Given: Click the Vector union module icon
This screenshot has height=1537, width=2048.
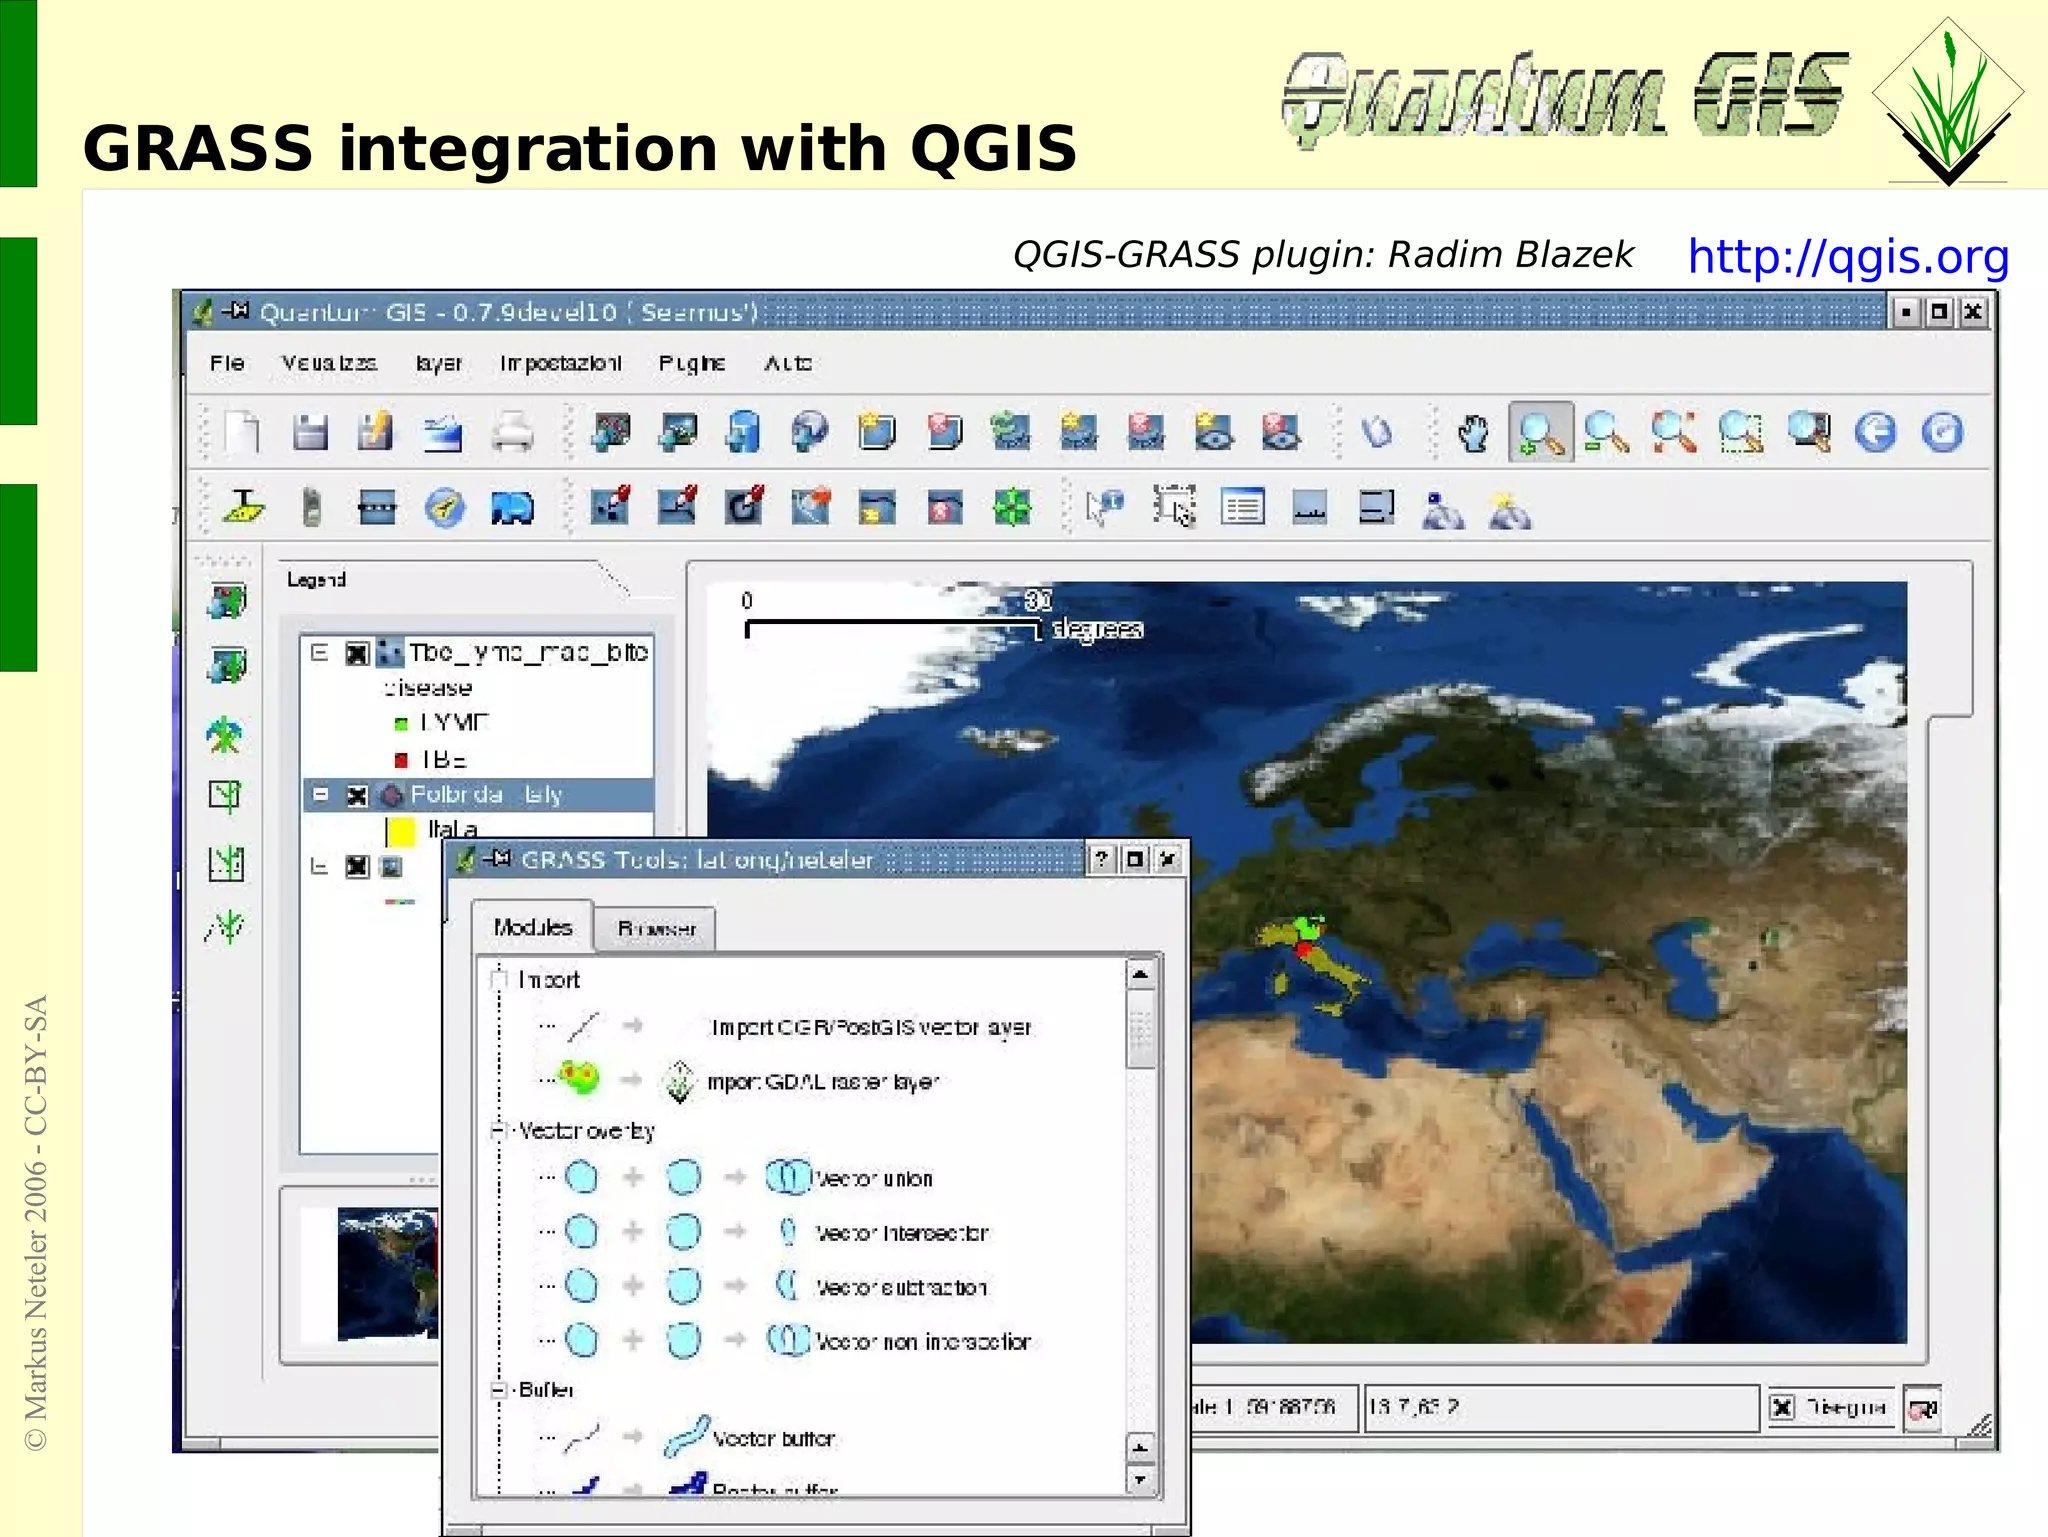Looking at the screenshot, I should tap(788, 1178).
